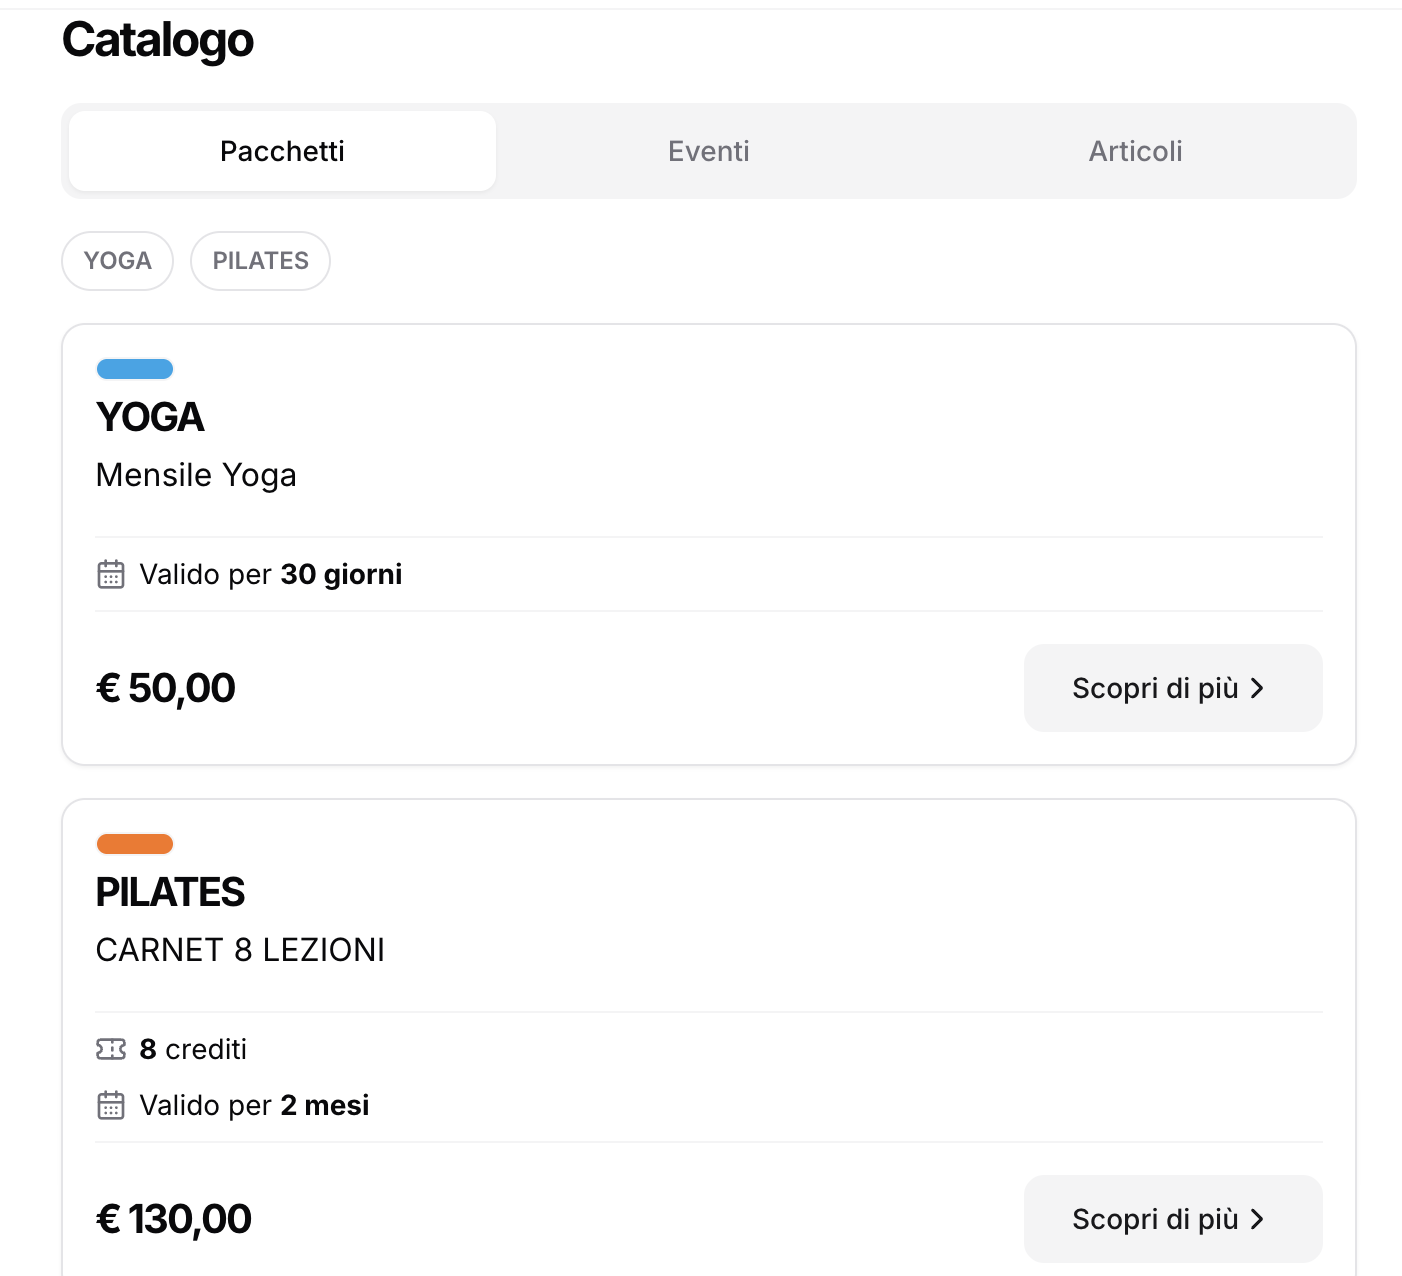Open the Eventi tab

tap(709, 151)
